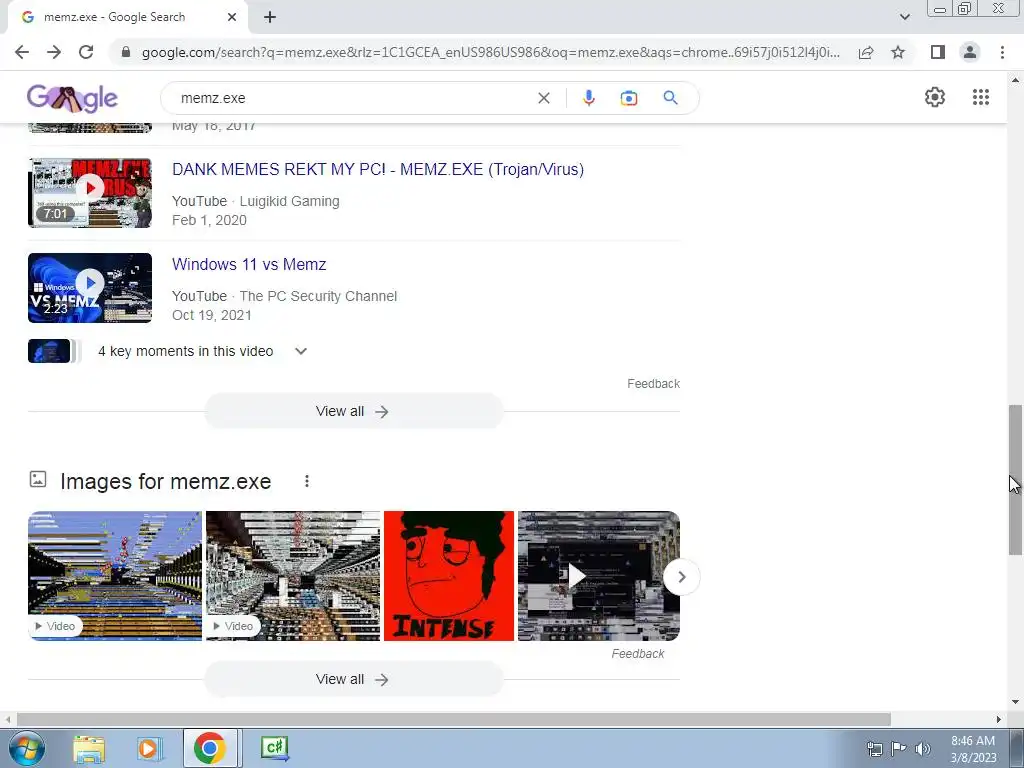Open more options beside Images heading
Viewport: 1024px width, 768px height.
306,481
